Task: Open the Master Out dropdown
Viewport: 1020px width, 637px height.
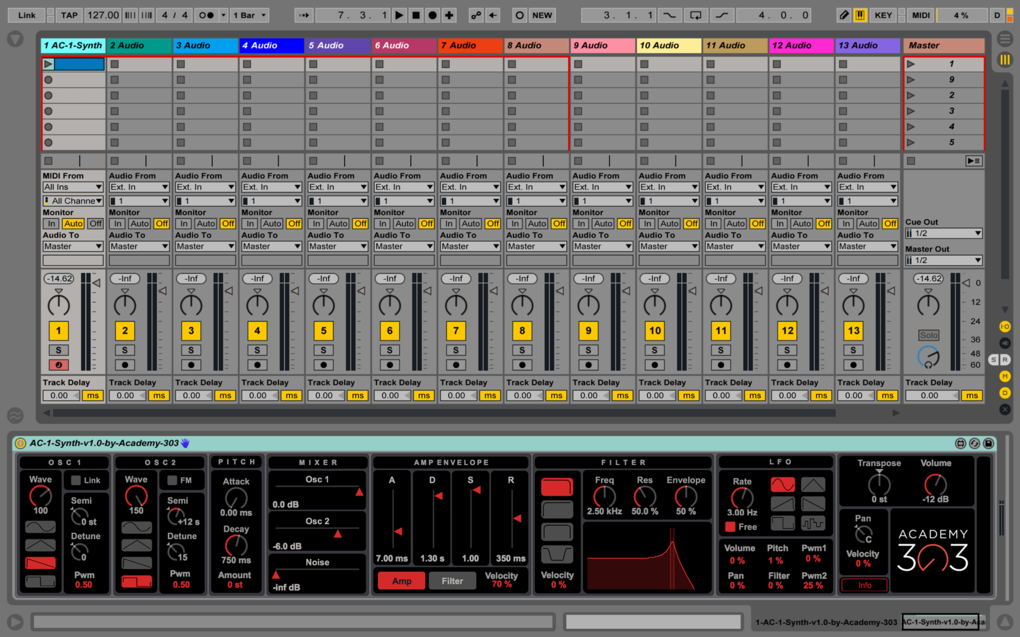Action: point(943,261)
